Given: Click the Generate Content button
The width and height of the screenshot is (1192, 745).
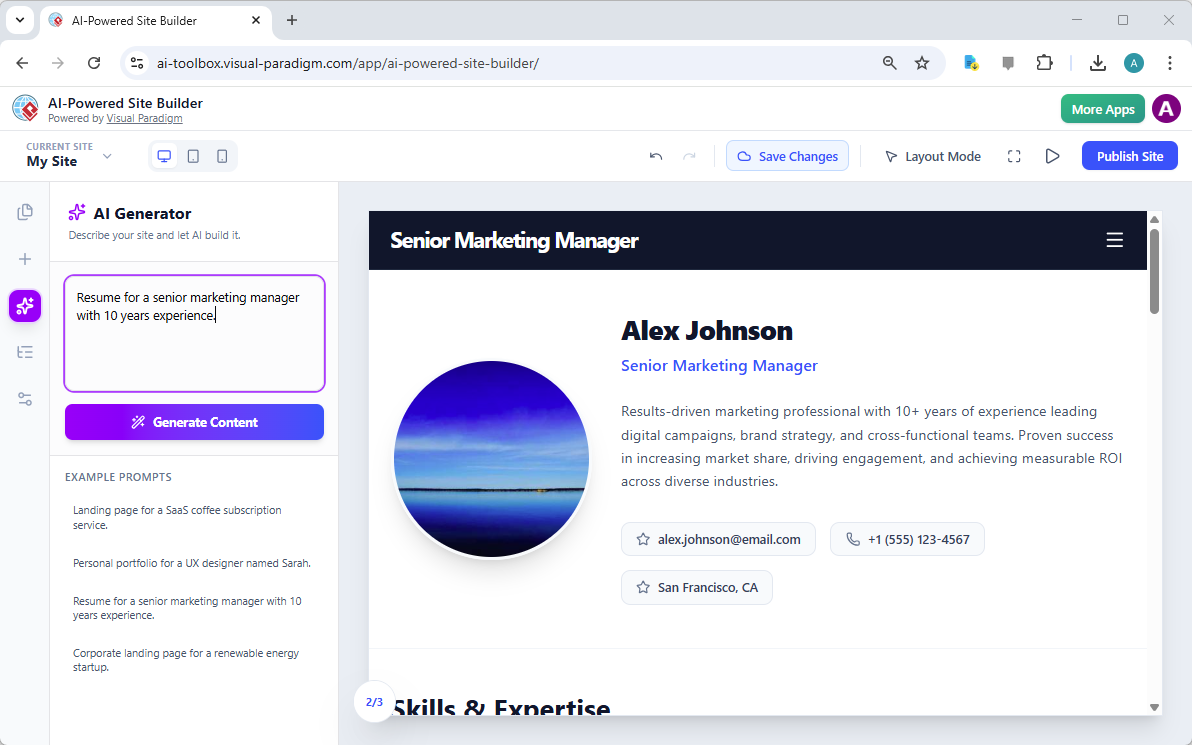Looking at the screenshot, I should click(x=194, y=422).
